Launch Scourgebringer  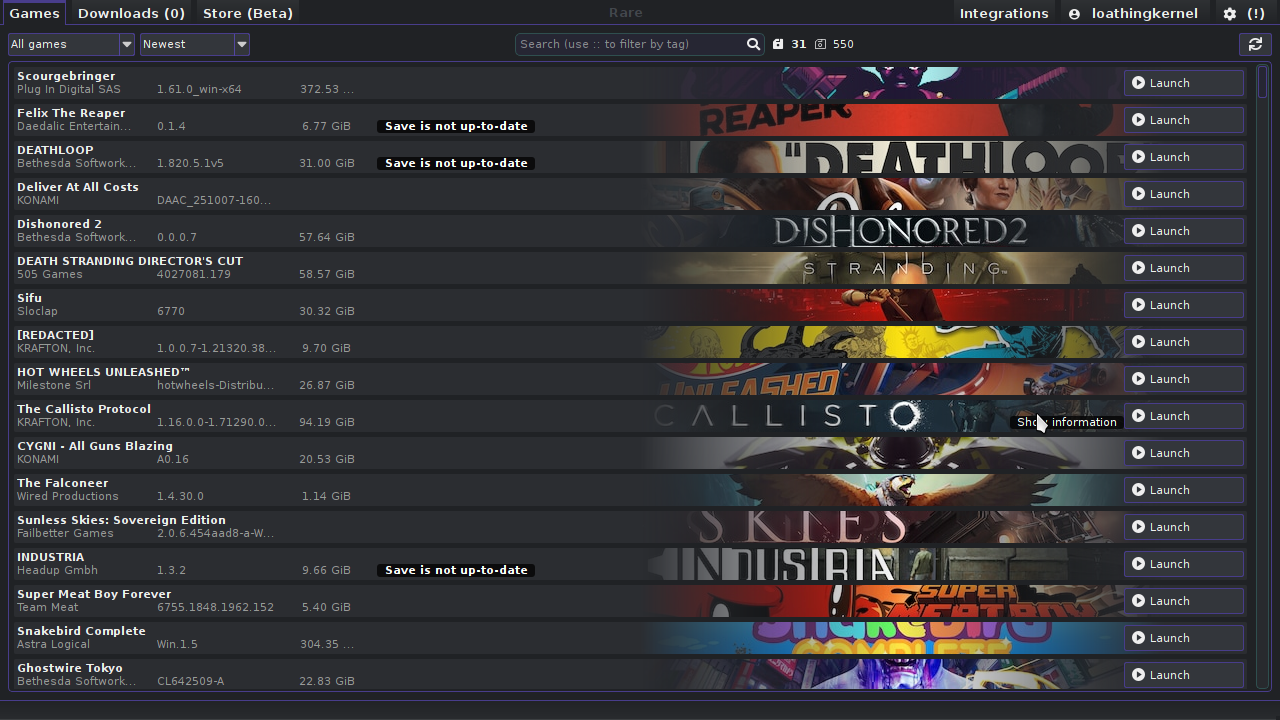pos(1184,83)
